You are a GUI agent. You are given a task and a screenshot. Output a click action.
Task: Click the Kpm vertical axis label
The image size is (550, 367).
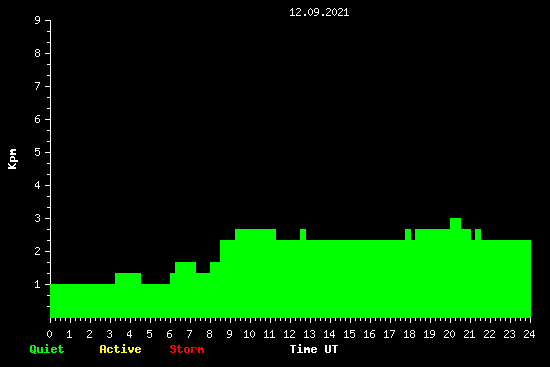point(12,159)
